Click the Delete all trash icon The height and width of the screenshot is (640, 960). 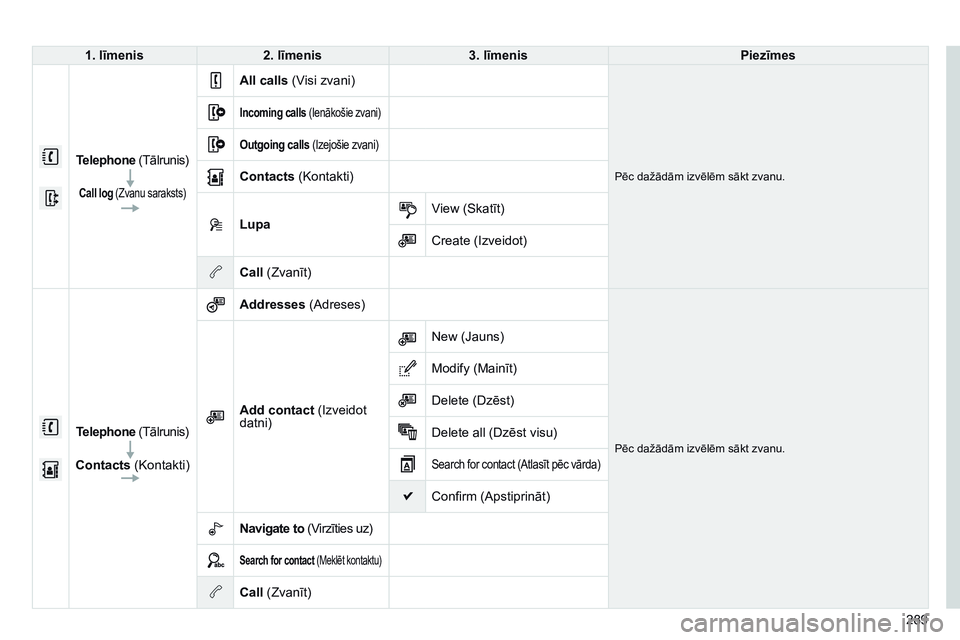tap(408, 432)
